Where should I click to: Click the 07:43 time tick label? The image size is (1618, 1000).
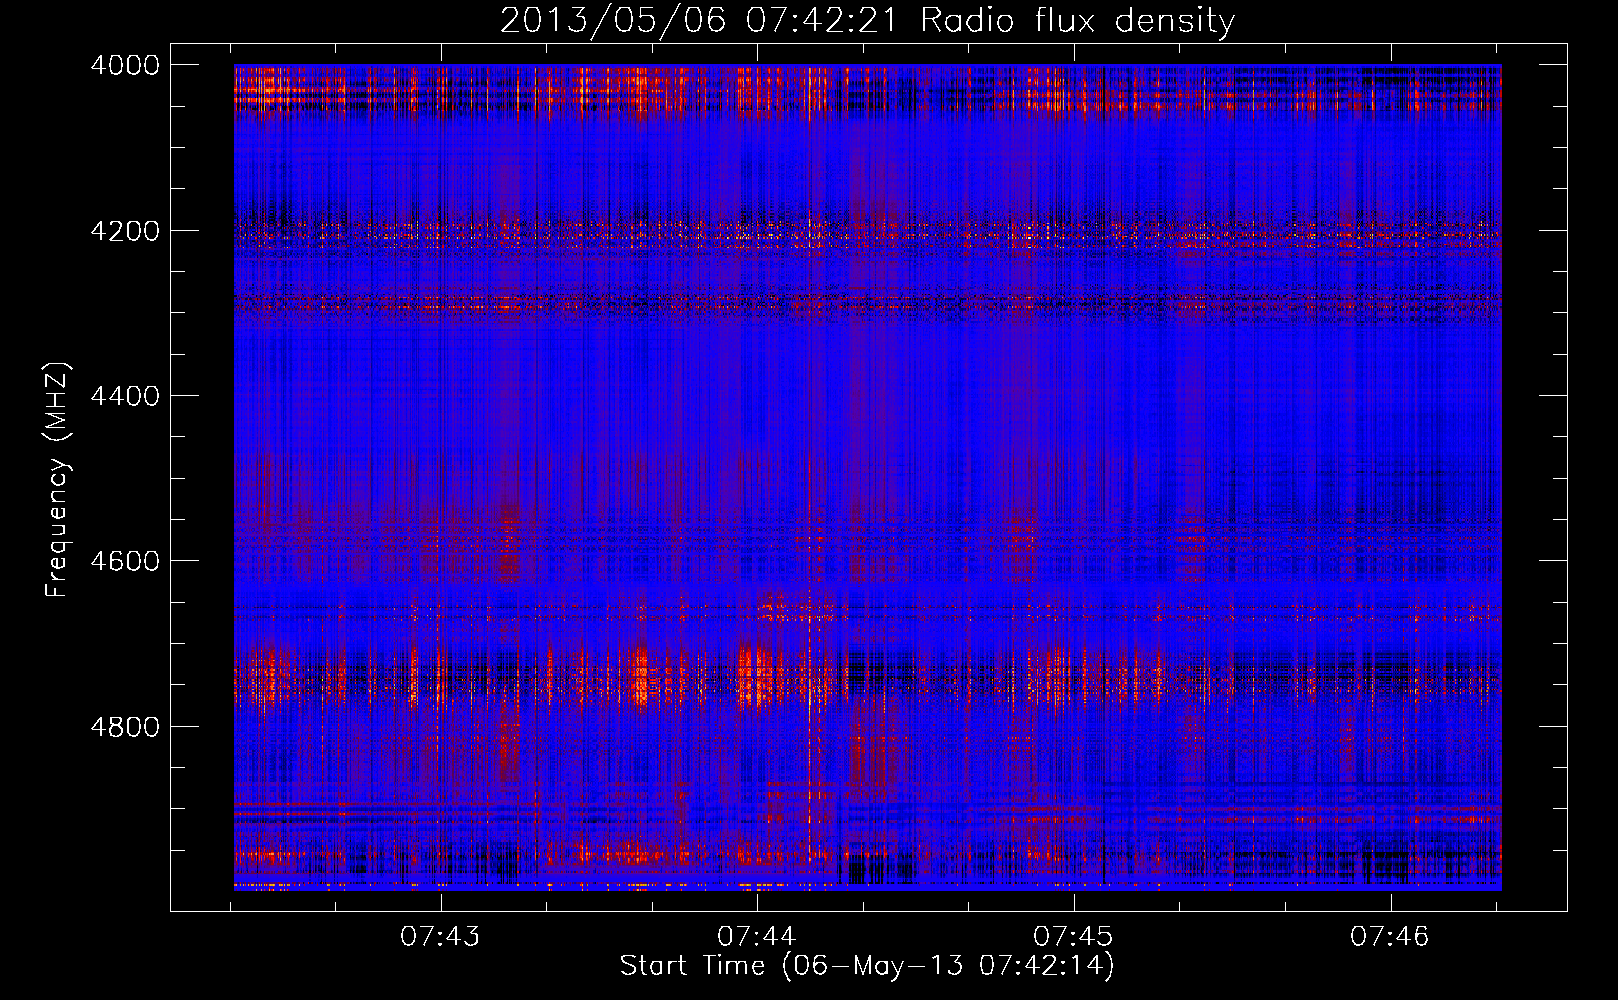click(440, 937)
